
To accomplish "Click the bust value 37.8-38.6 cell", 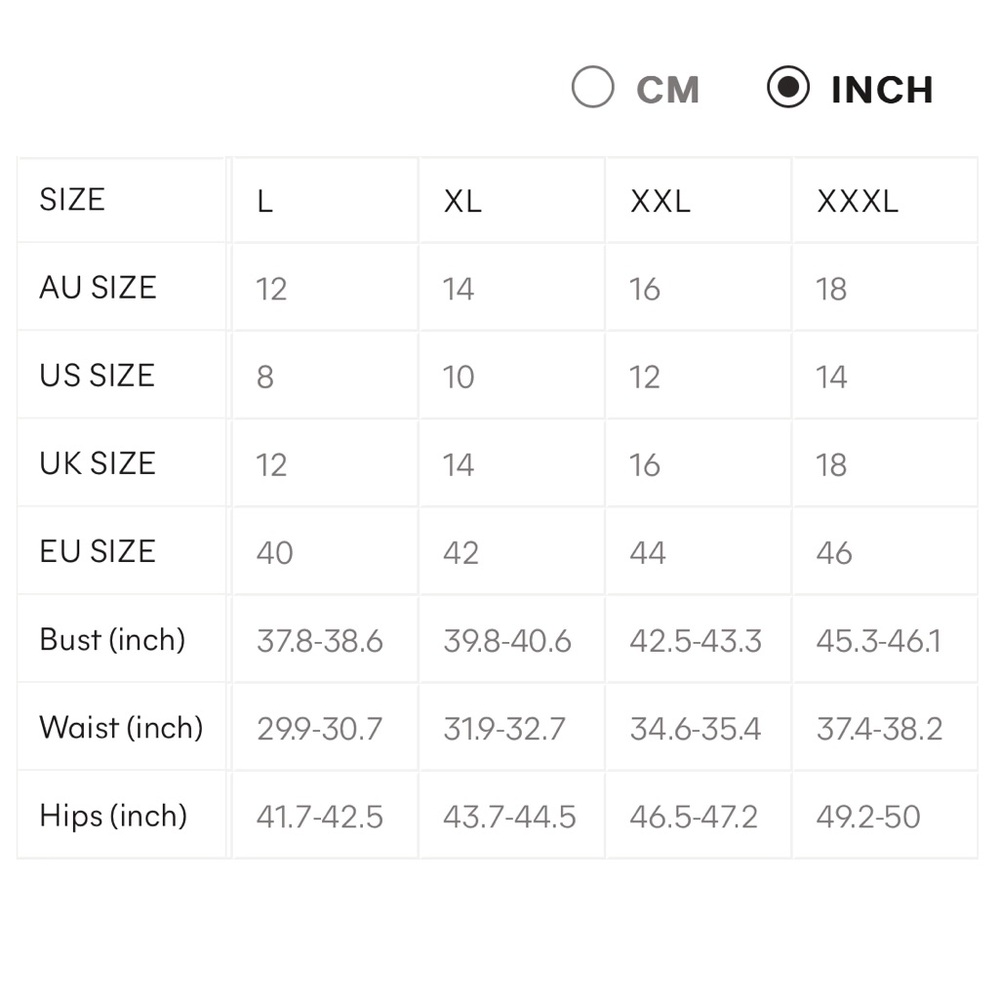I will tap(325, 639).
